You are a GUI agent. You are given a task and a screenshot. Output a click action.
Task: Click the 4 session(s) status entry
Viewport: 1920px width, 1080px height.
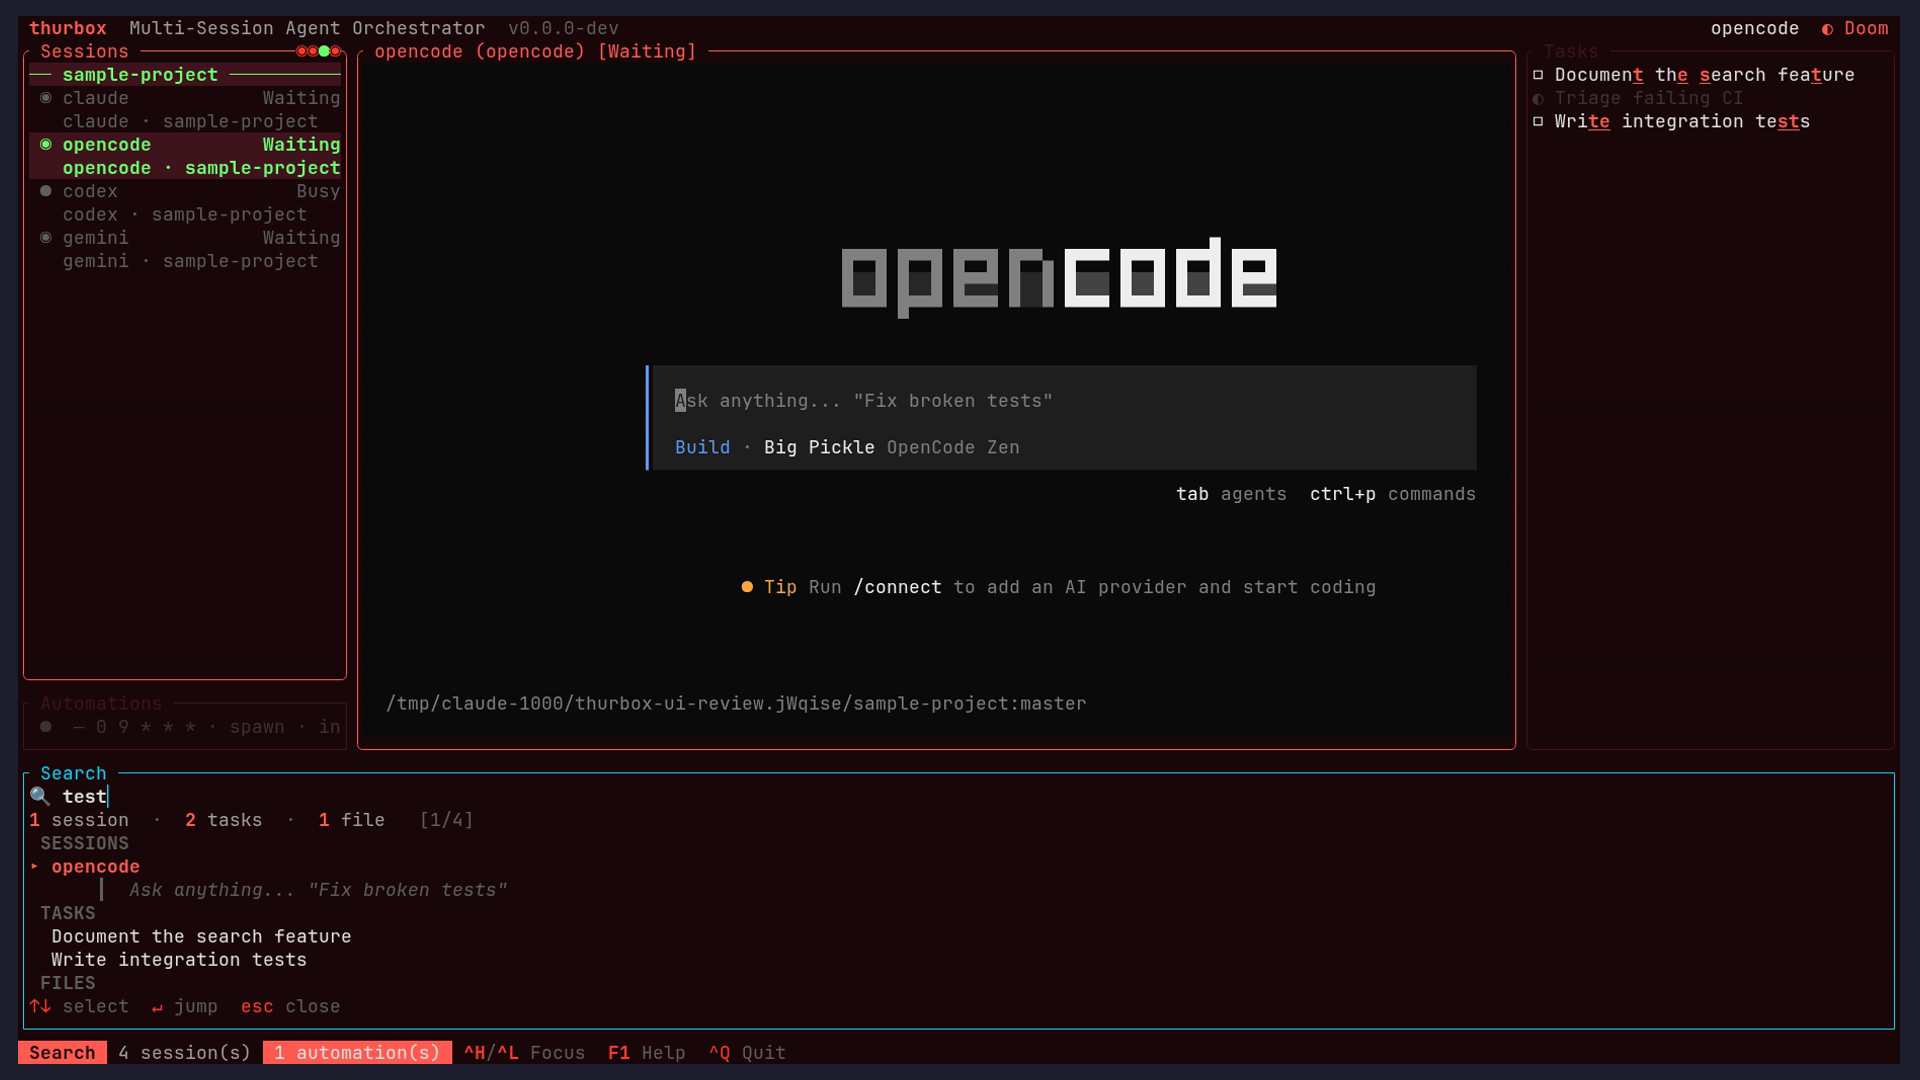(184, 1053)
